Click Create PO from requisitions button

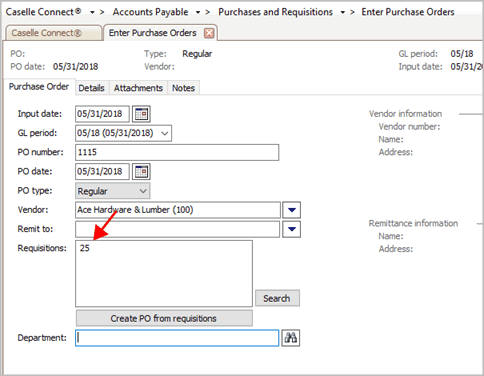pos(164,318)
